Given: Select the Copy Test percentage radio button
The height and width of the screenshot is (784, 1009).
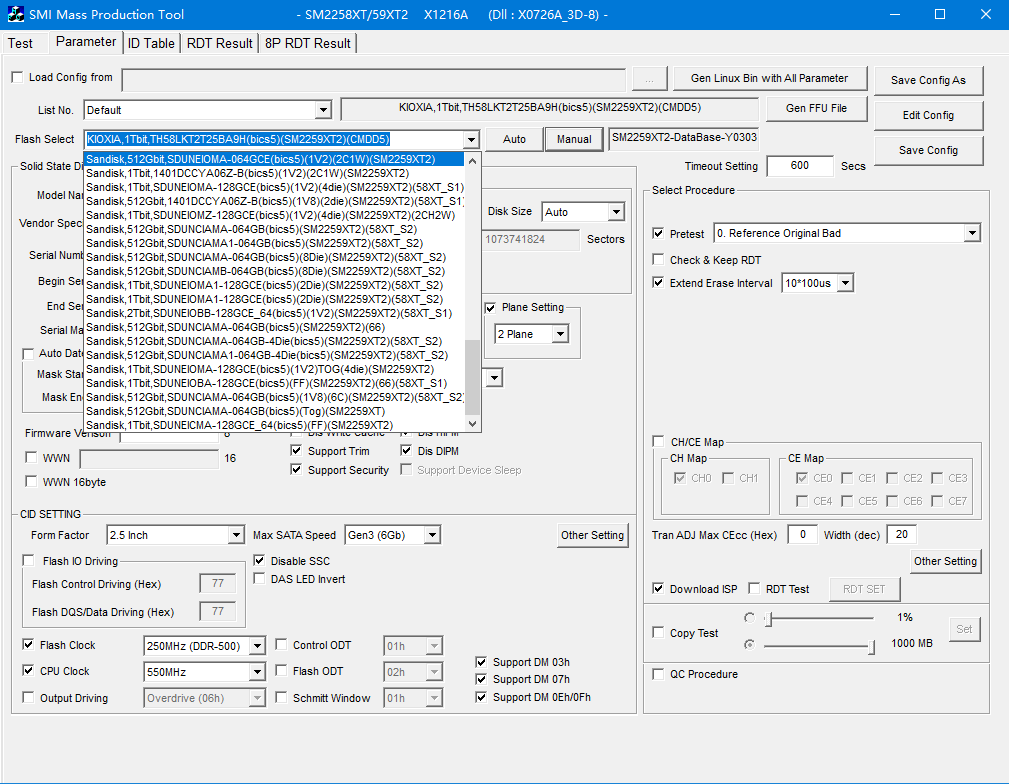Looking at the screenshot, I should click(750, 618).
